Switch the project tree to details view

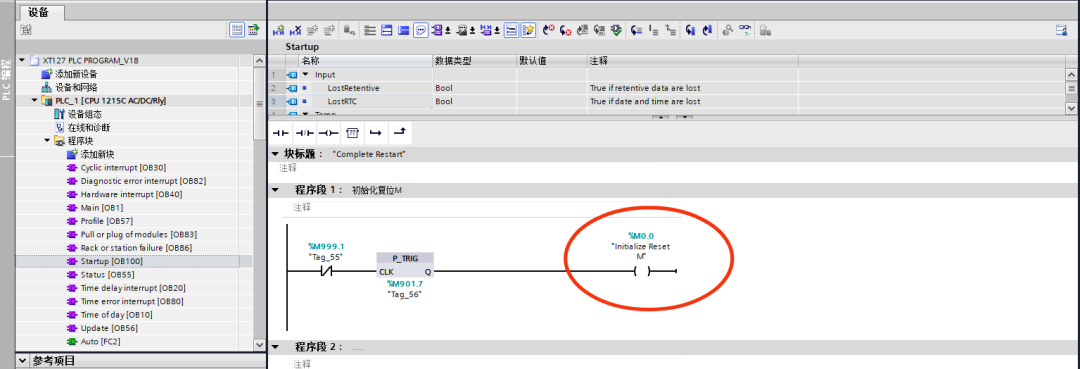click(237, 30)
